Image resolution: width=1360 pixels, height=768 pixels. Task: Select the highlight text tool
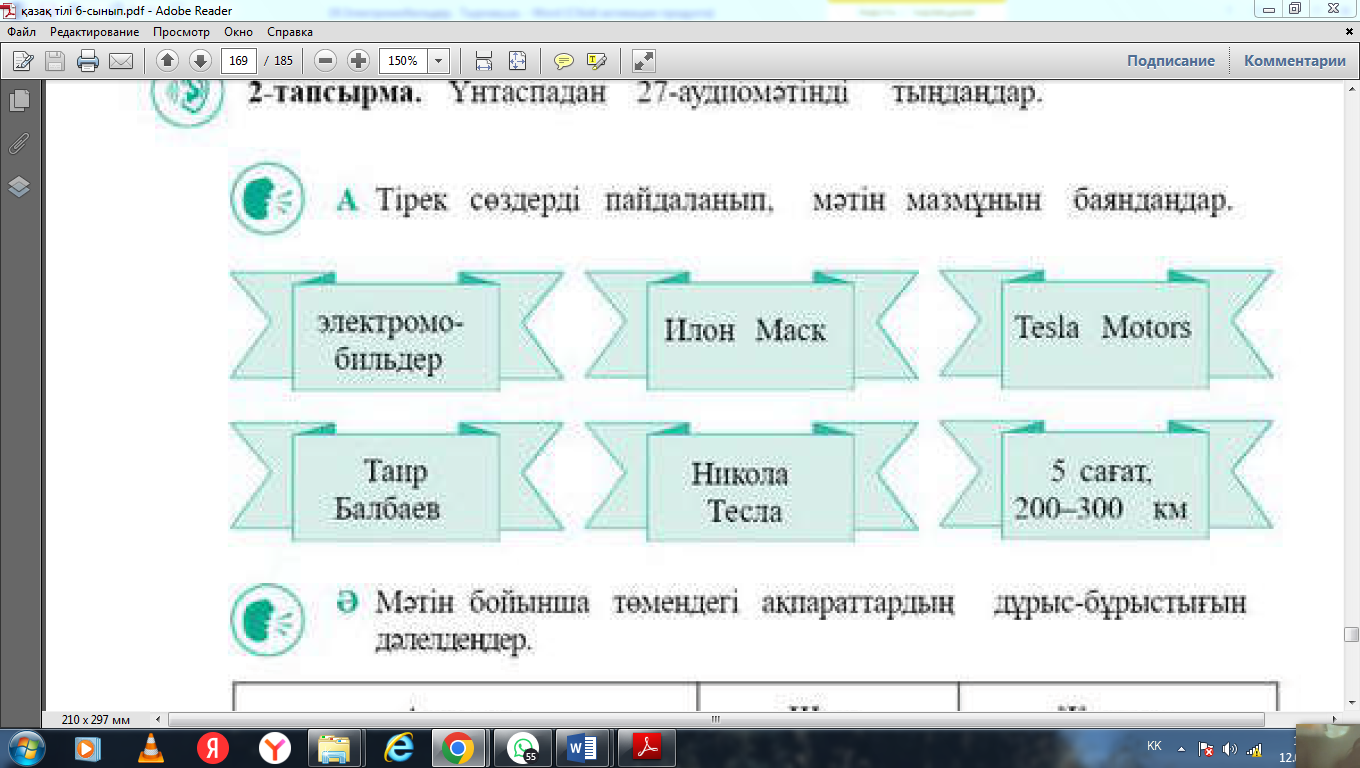pyautogui.click(x=597, y=61)
